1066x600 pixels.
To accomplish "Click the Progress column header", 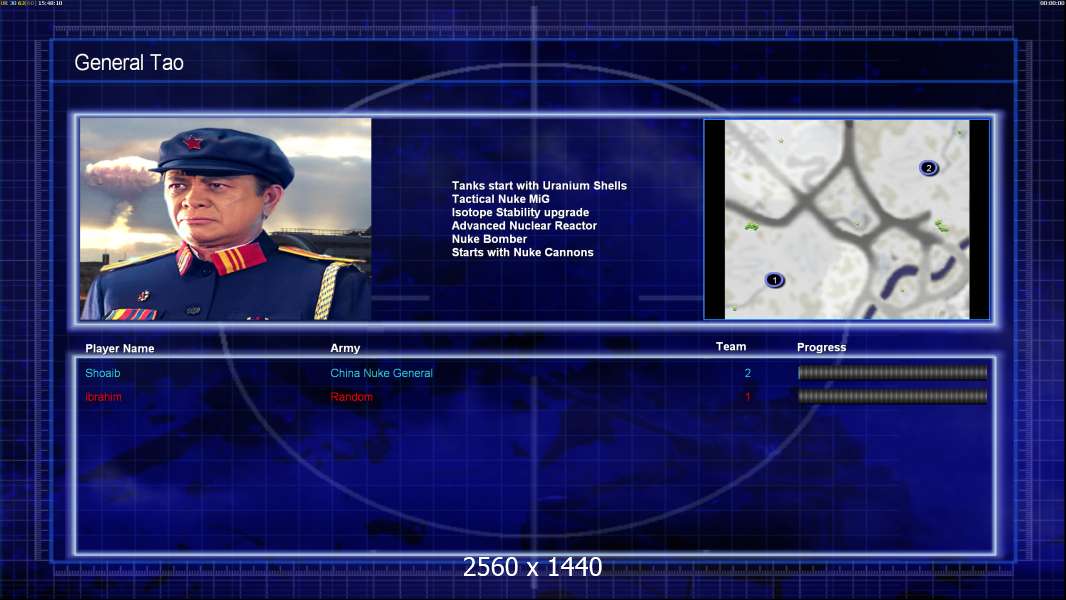I will (x=821, y=348).
